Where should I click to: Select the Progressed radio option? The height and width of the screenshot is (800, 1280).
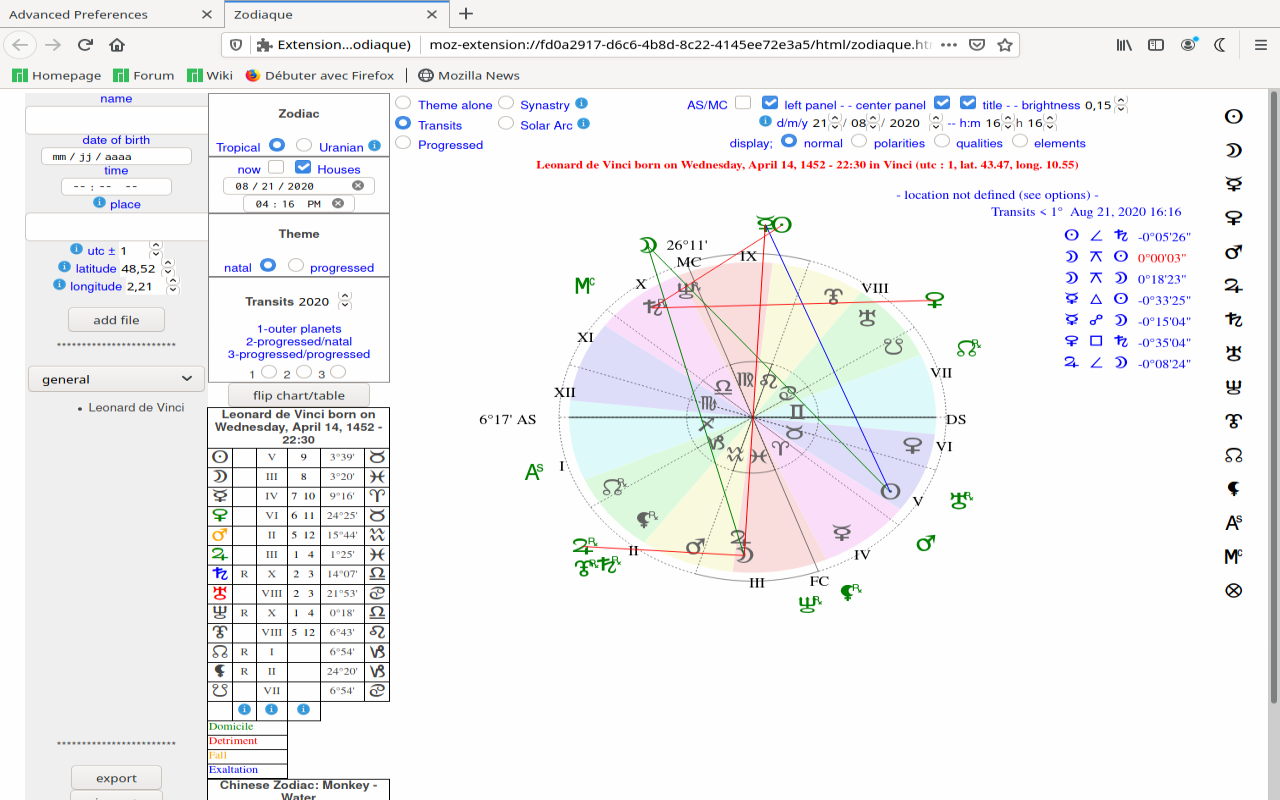point(403,143)
